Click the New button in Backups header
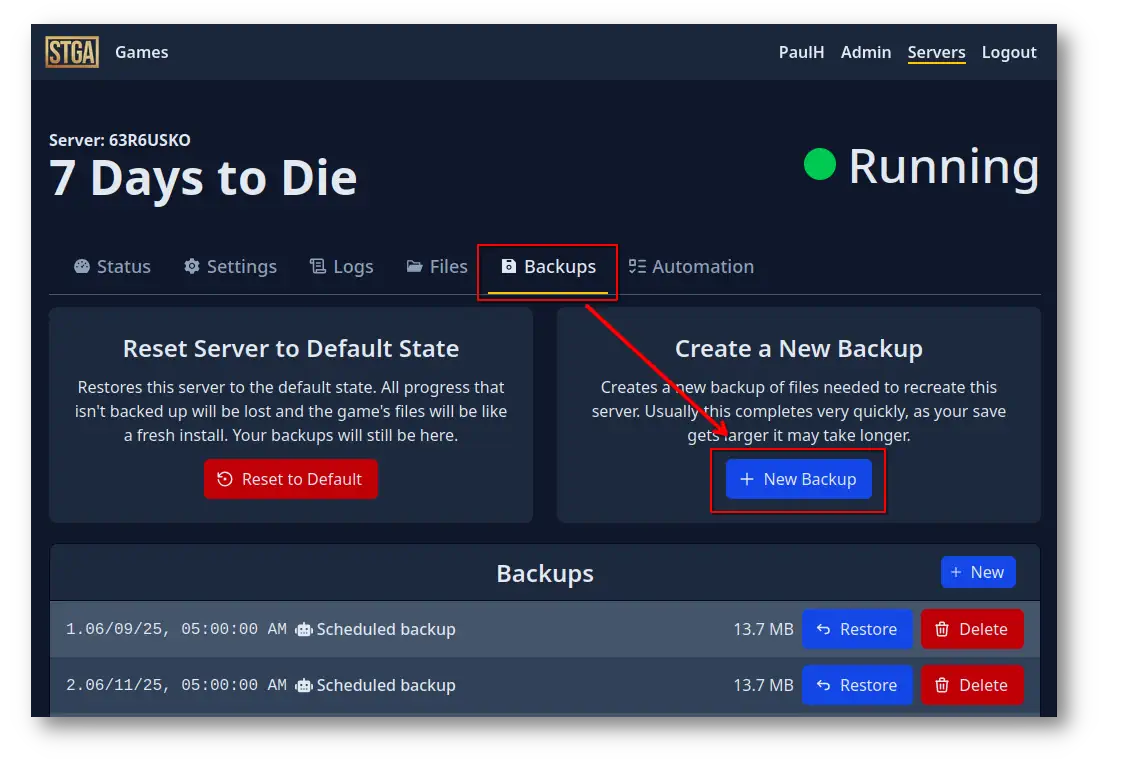 pos(978,572)
